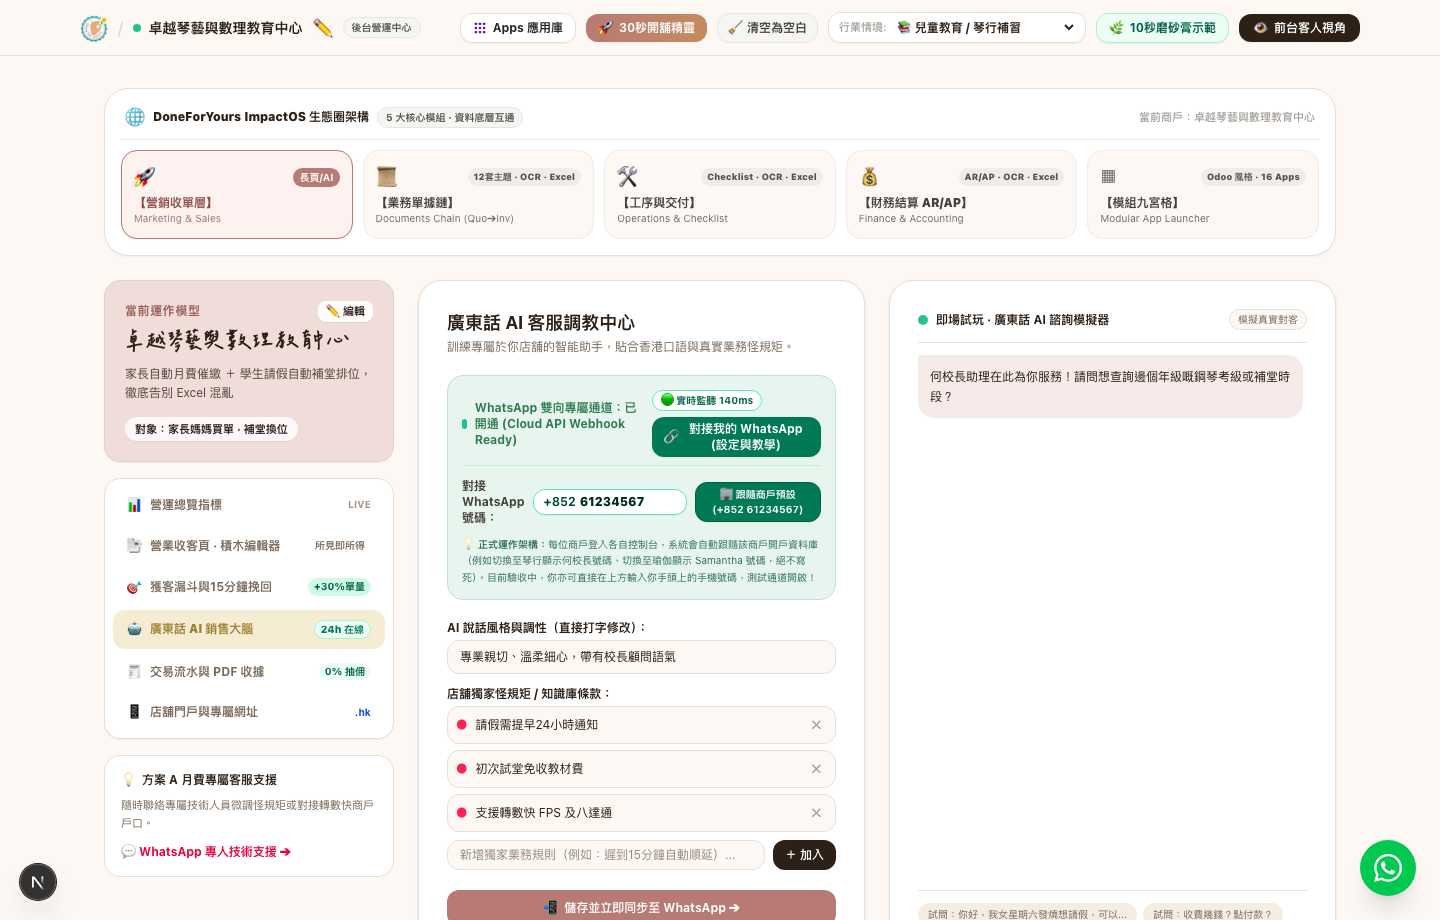
Task: Open 獲客漏斗與15分鐘挽回 in sidebar
Action: tap(249, 587)
